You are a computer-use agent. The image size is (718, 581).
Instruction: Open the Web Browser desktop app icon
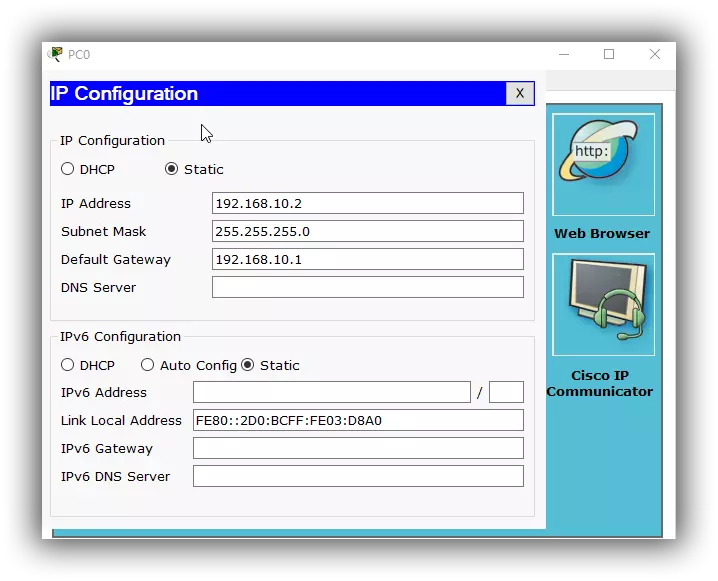pos(603,164)
